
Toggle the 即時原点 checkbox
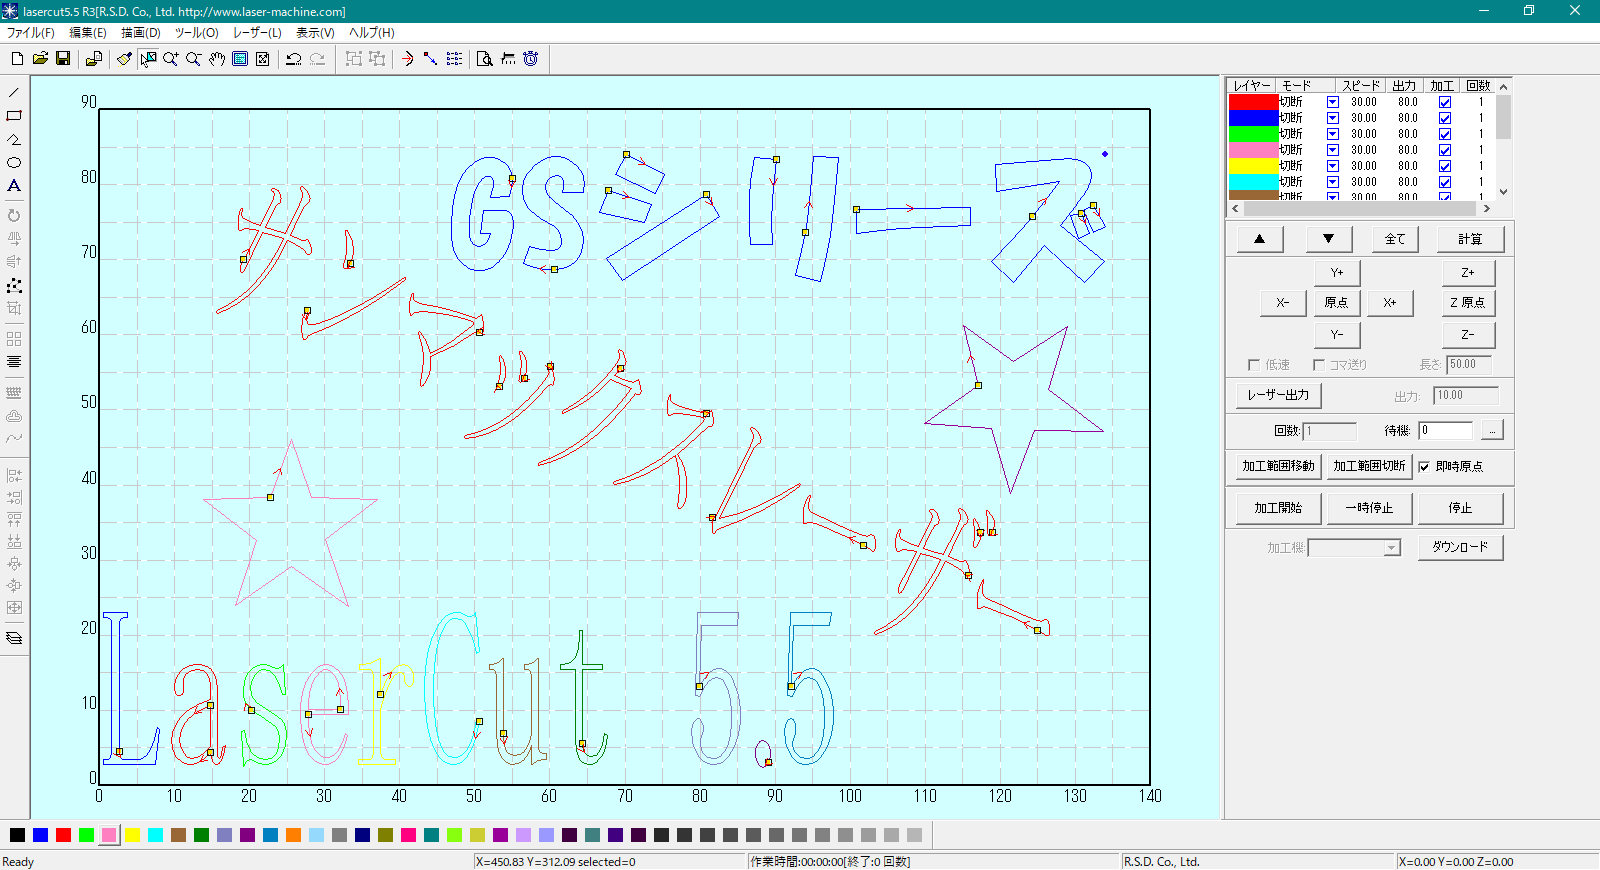pyautogui.click(x=1424, y=467)
